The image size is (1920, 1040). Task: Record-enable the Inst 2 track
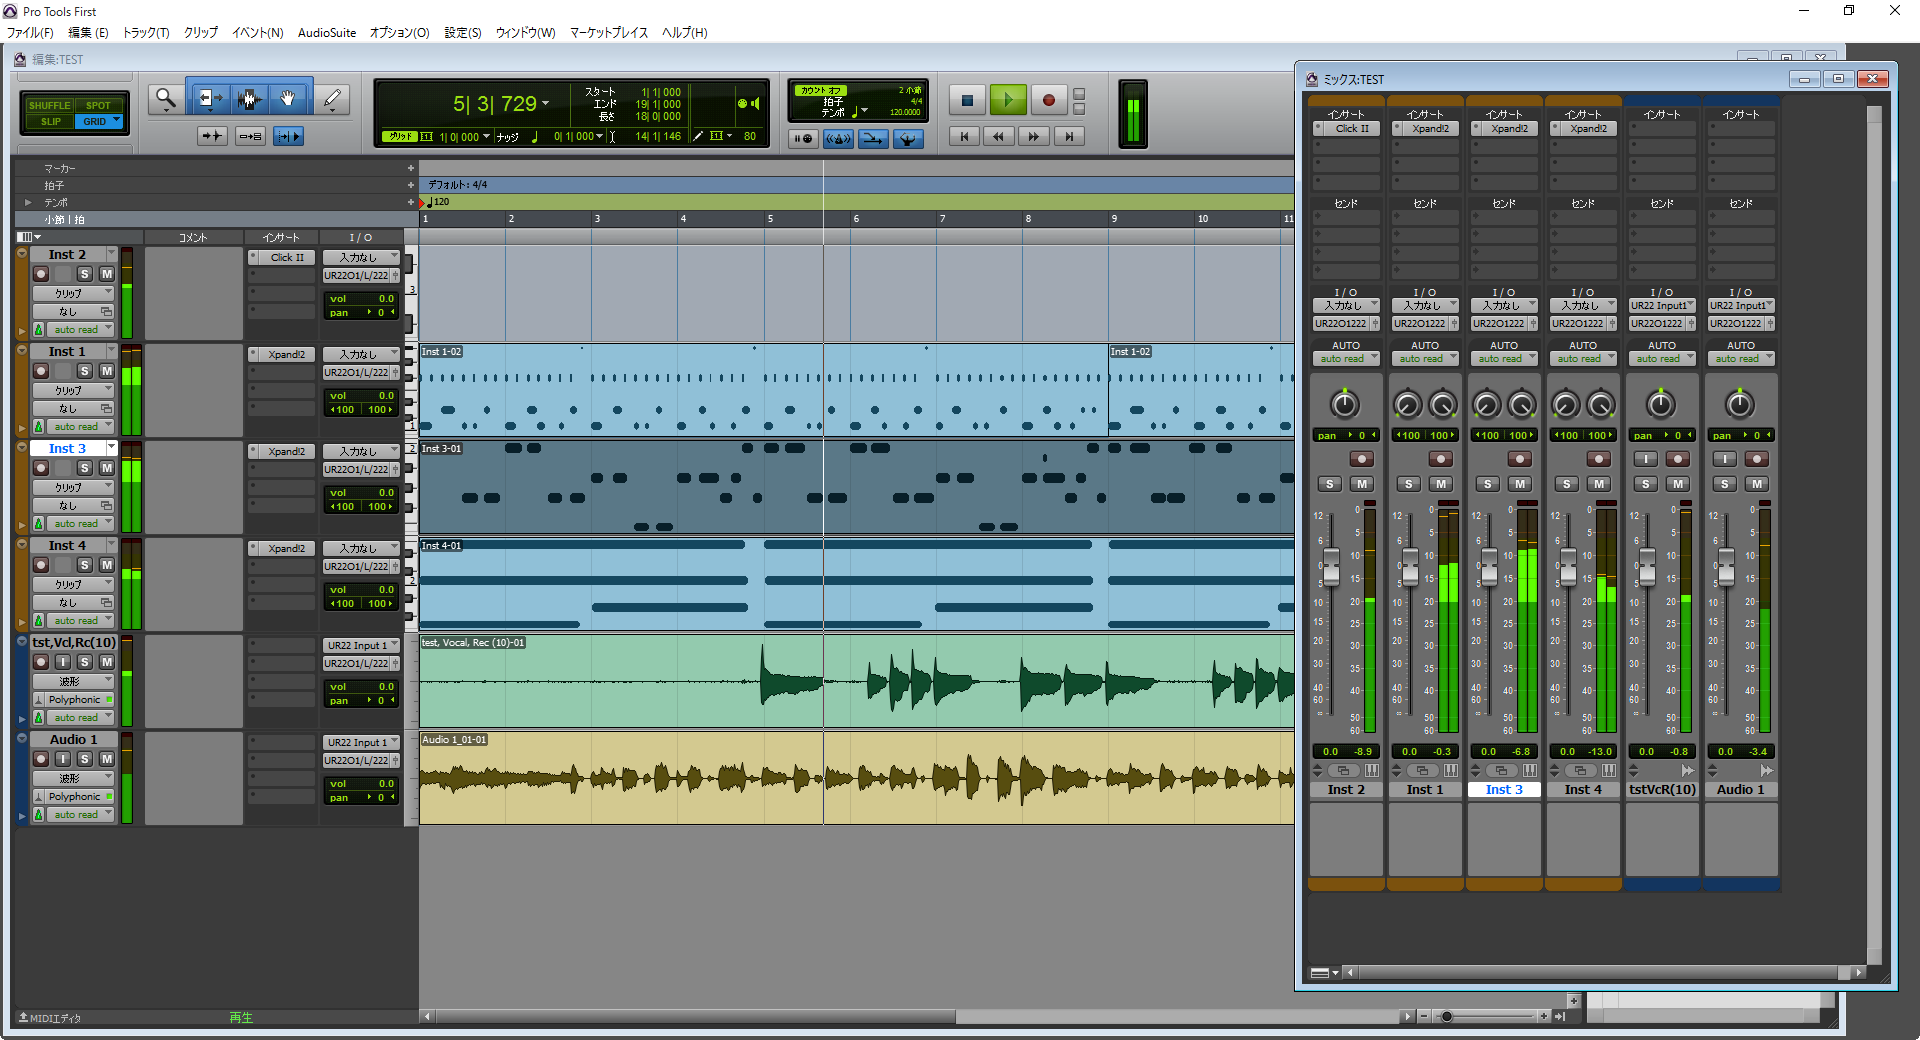click(x=41, y=274)
